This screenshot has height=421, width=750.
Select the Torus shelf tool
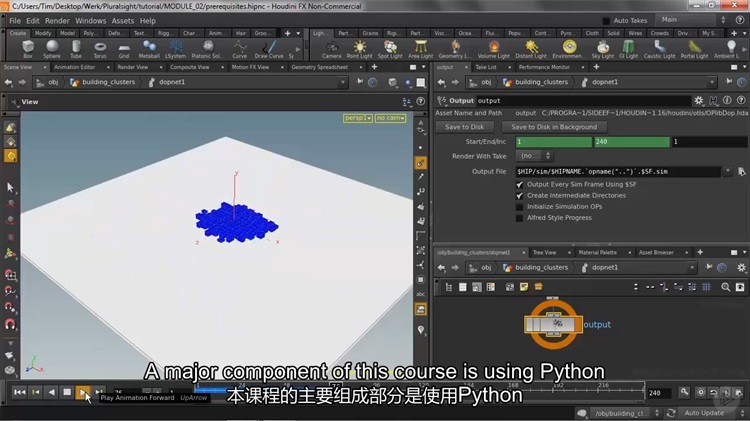tap(100, 49)
